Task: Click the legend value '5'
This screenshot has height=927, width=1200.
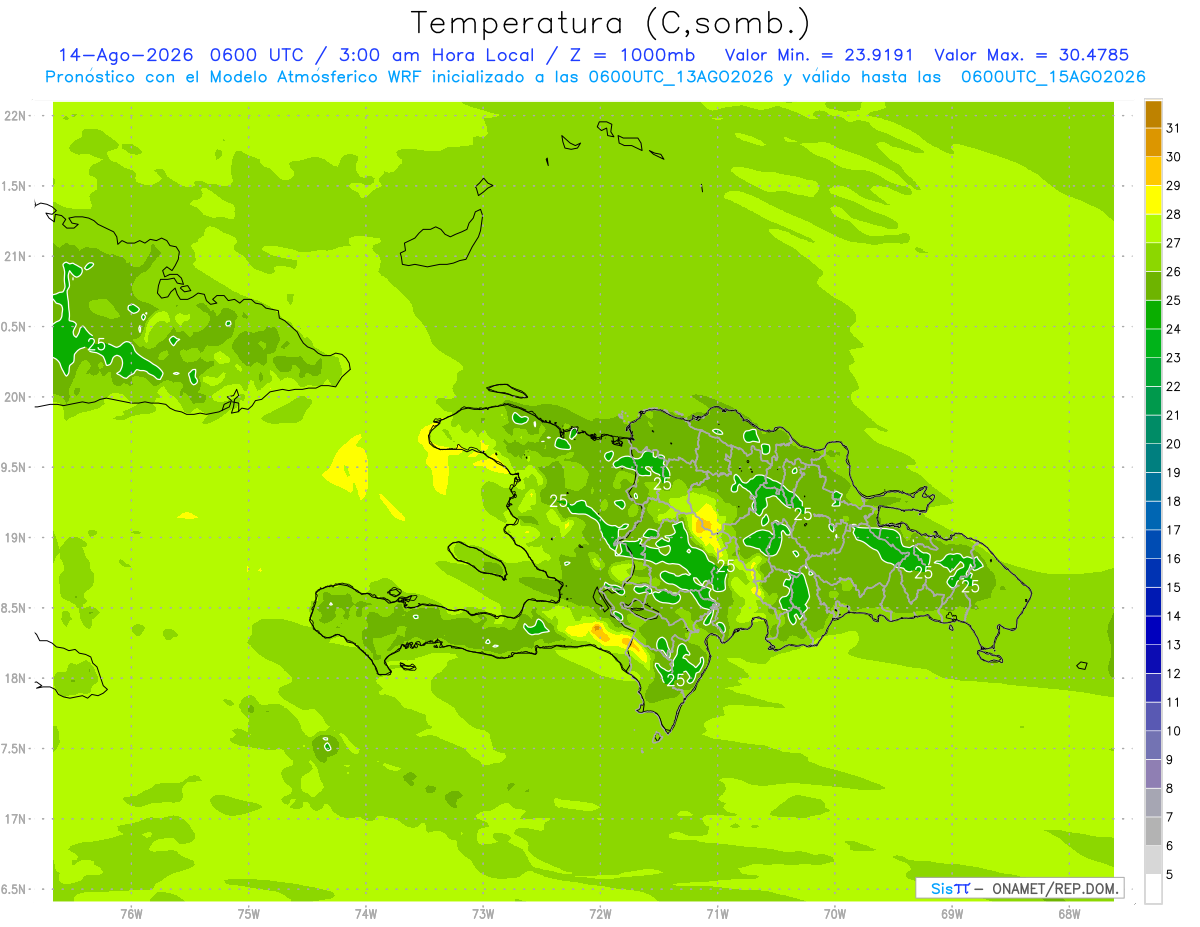Action: click(1170, 875)
